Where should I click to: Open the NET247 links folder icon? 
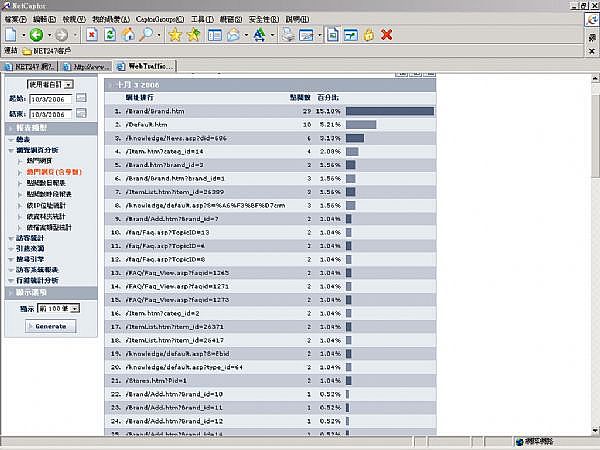point(27,51)
